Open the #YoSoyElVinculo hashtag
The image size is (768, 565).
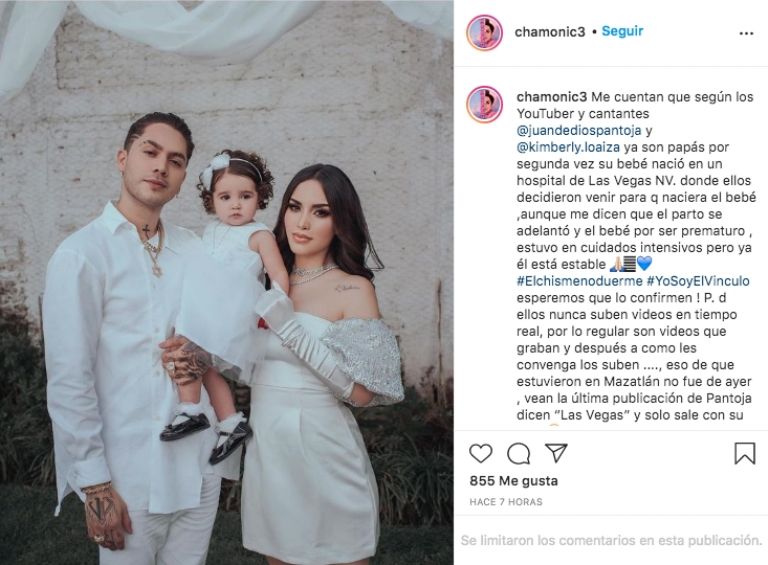698,281
